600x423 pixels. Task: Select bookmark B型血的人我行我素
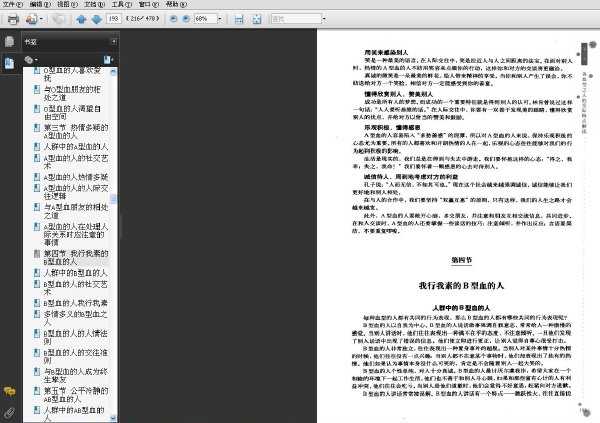76,303
